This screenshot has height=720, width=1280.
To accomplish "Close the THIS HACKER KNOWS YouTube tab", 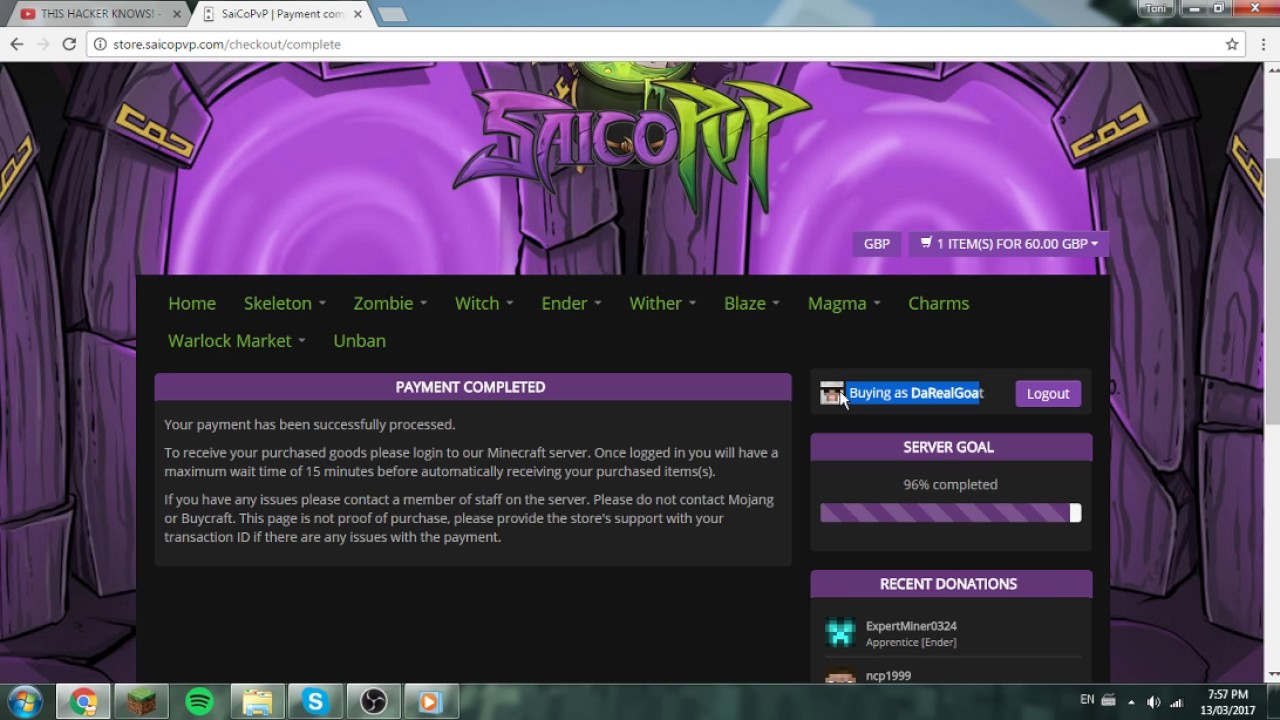I will [x=178, y=14].
